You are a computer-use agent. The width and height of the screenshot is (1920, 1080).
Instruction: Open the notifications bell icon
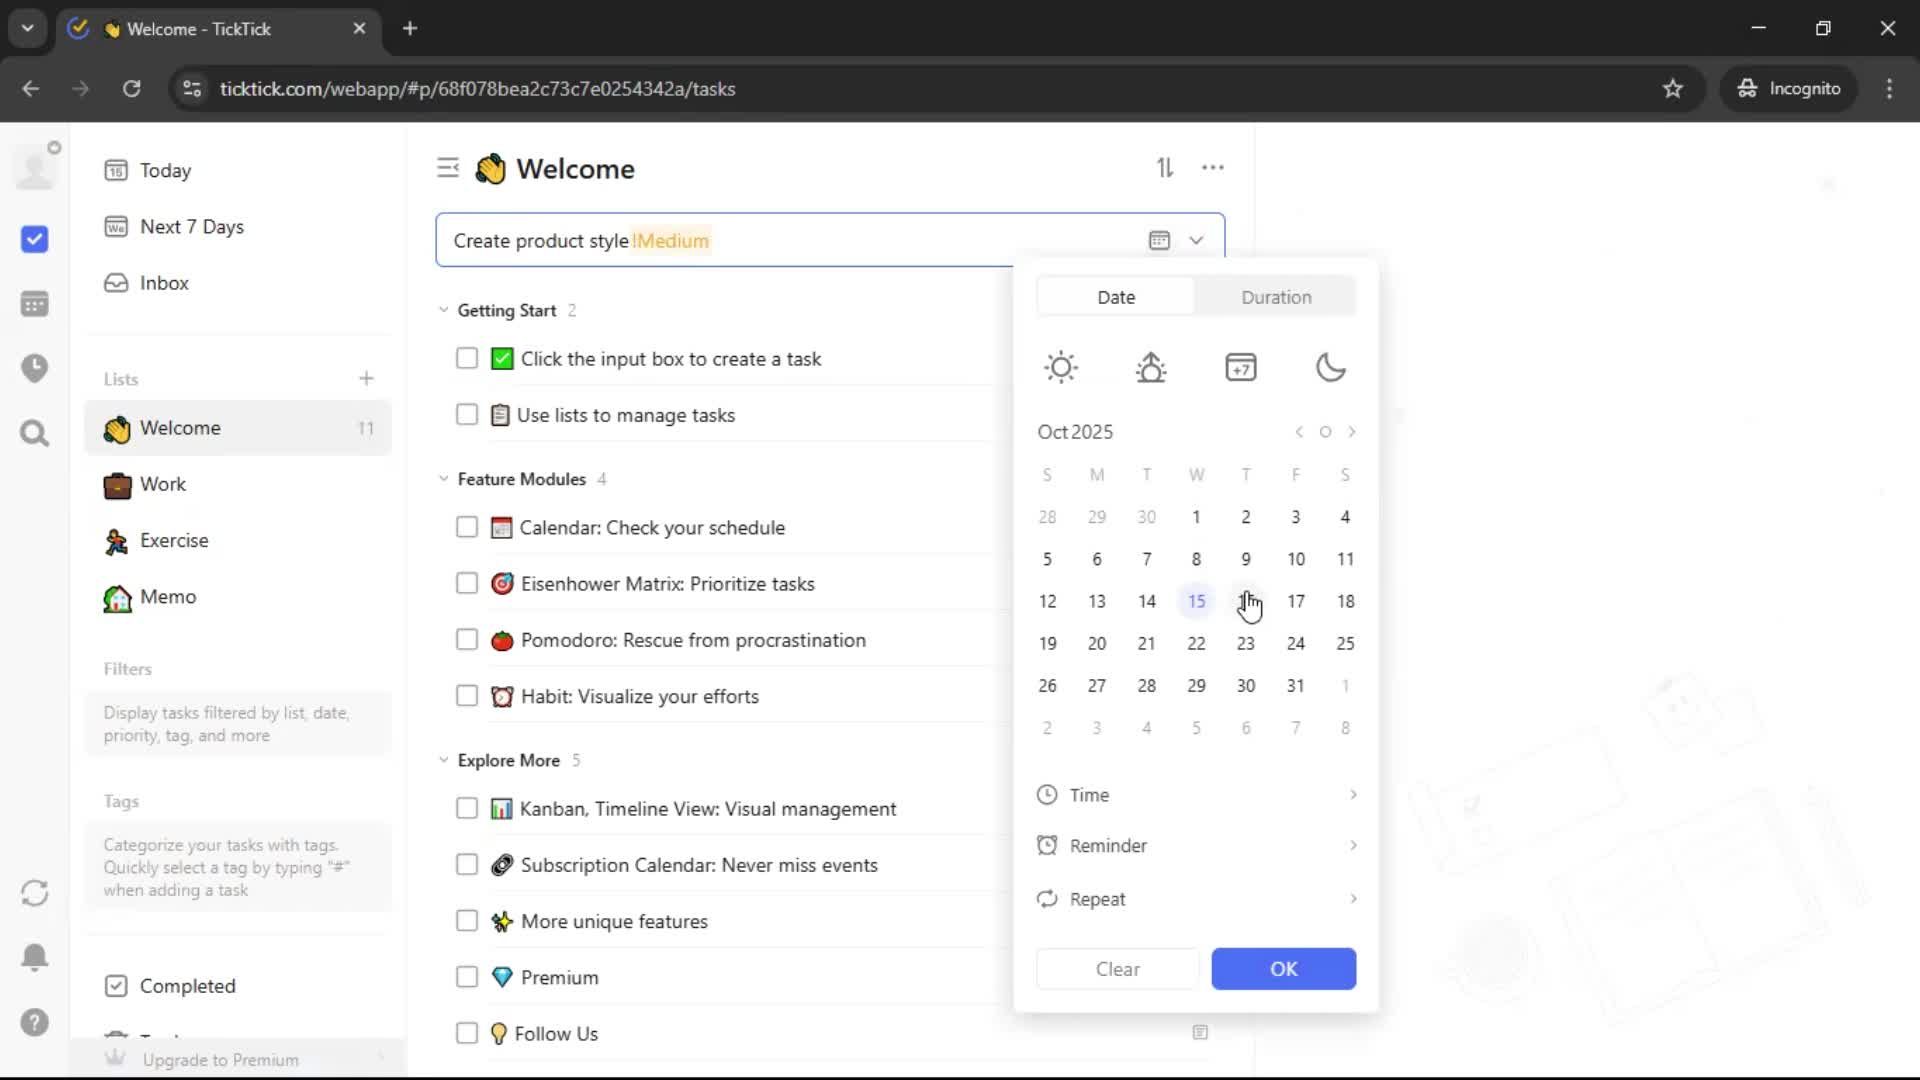click(34, 957)
